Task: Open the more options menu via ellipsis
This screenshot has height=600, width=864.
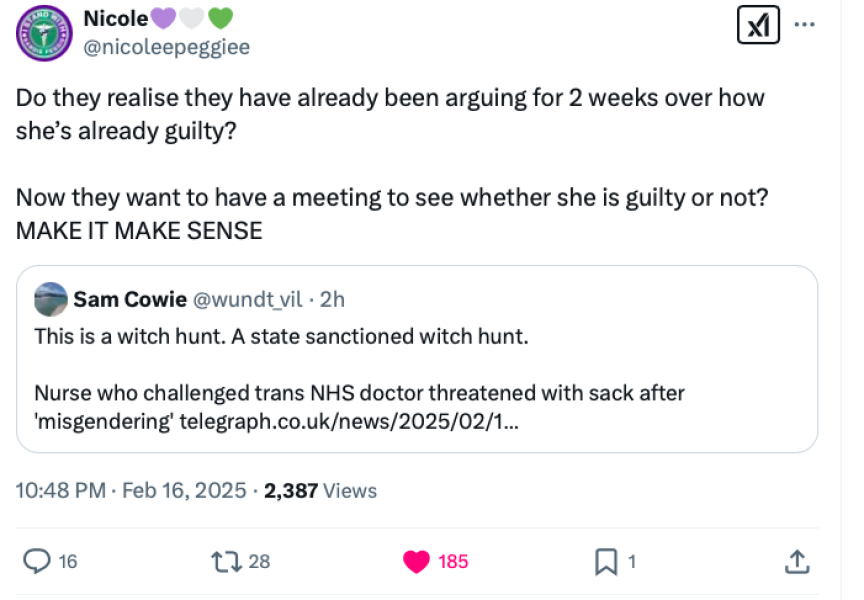Action: 805,24
